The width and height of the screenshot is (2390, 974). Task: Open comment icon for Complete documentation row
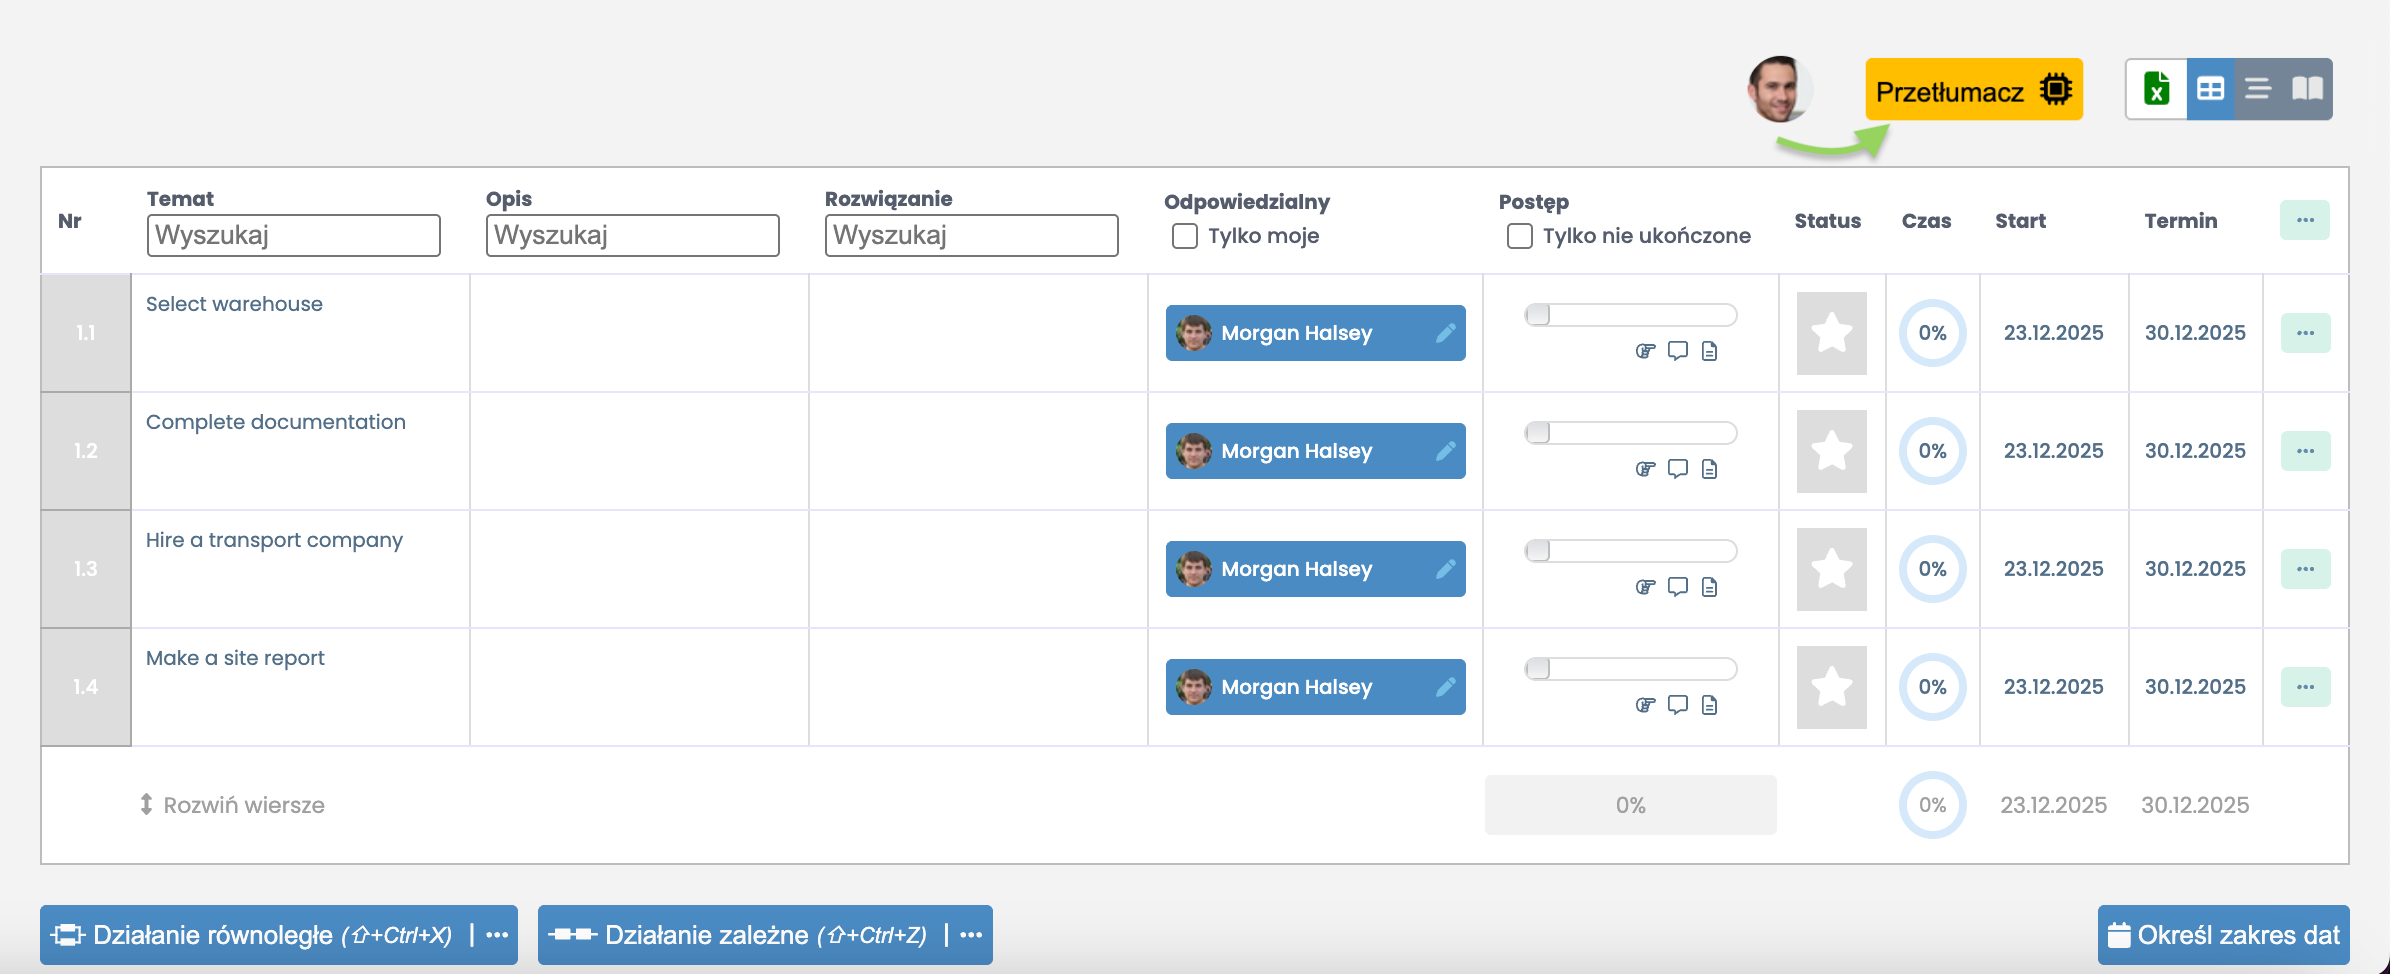[1678, 468]
